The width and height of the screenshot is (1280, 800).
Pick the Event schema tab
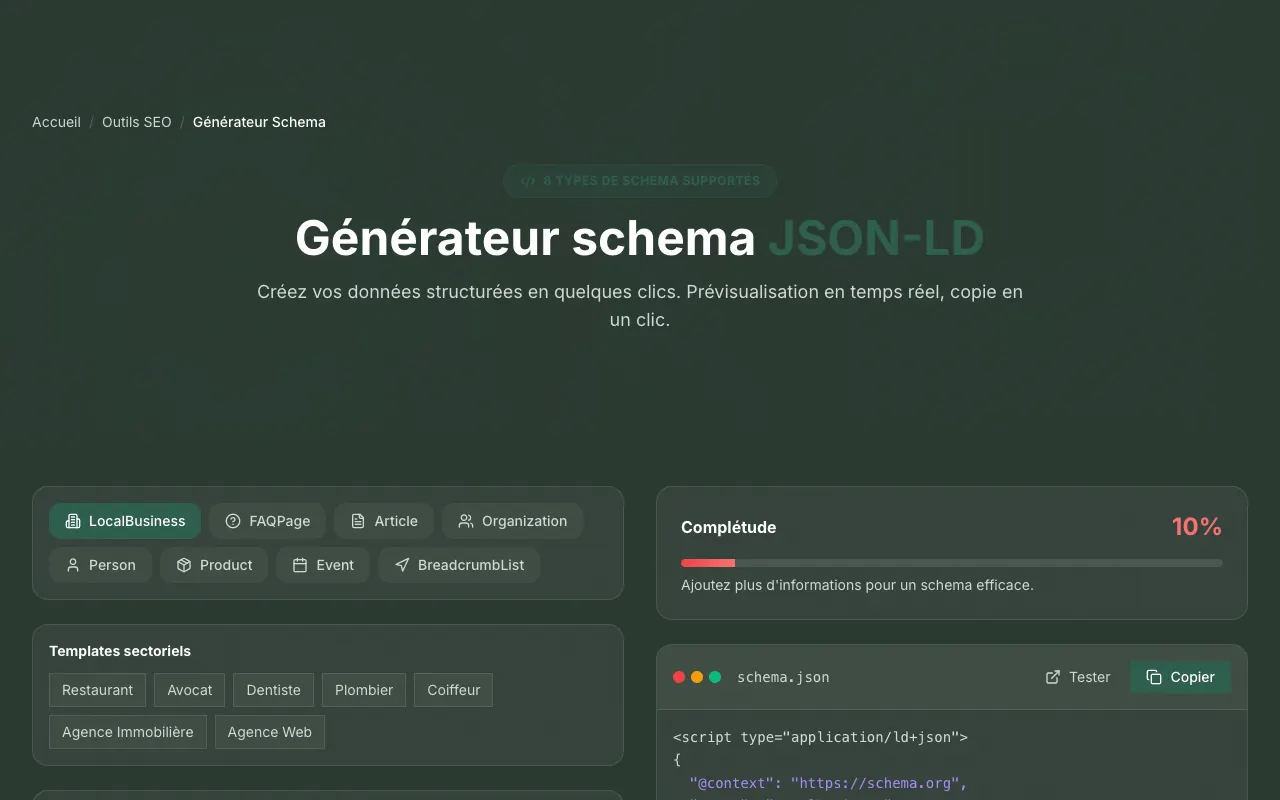click(x=323, y=565)
